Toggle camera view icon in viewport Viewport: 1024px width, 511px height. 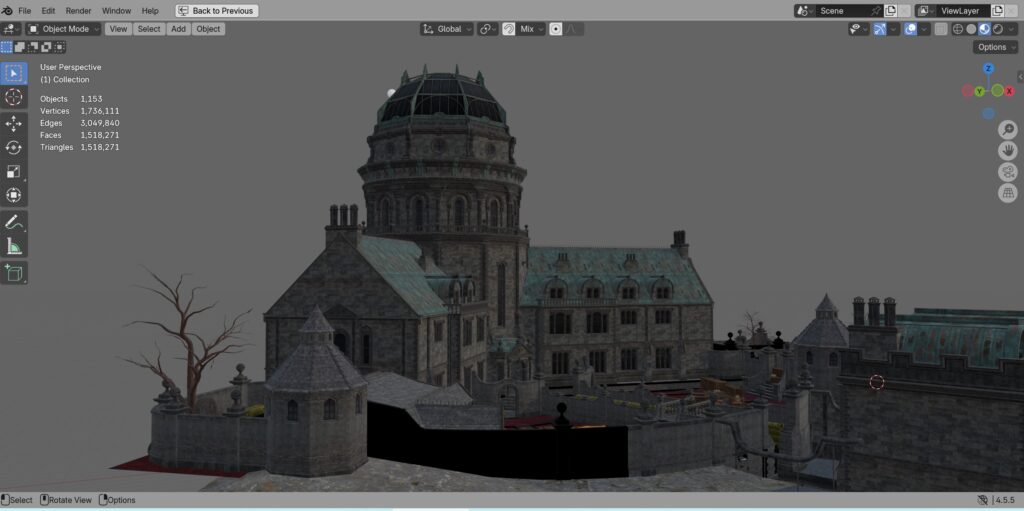coord(1008,172)
